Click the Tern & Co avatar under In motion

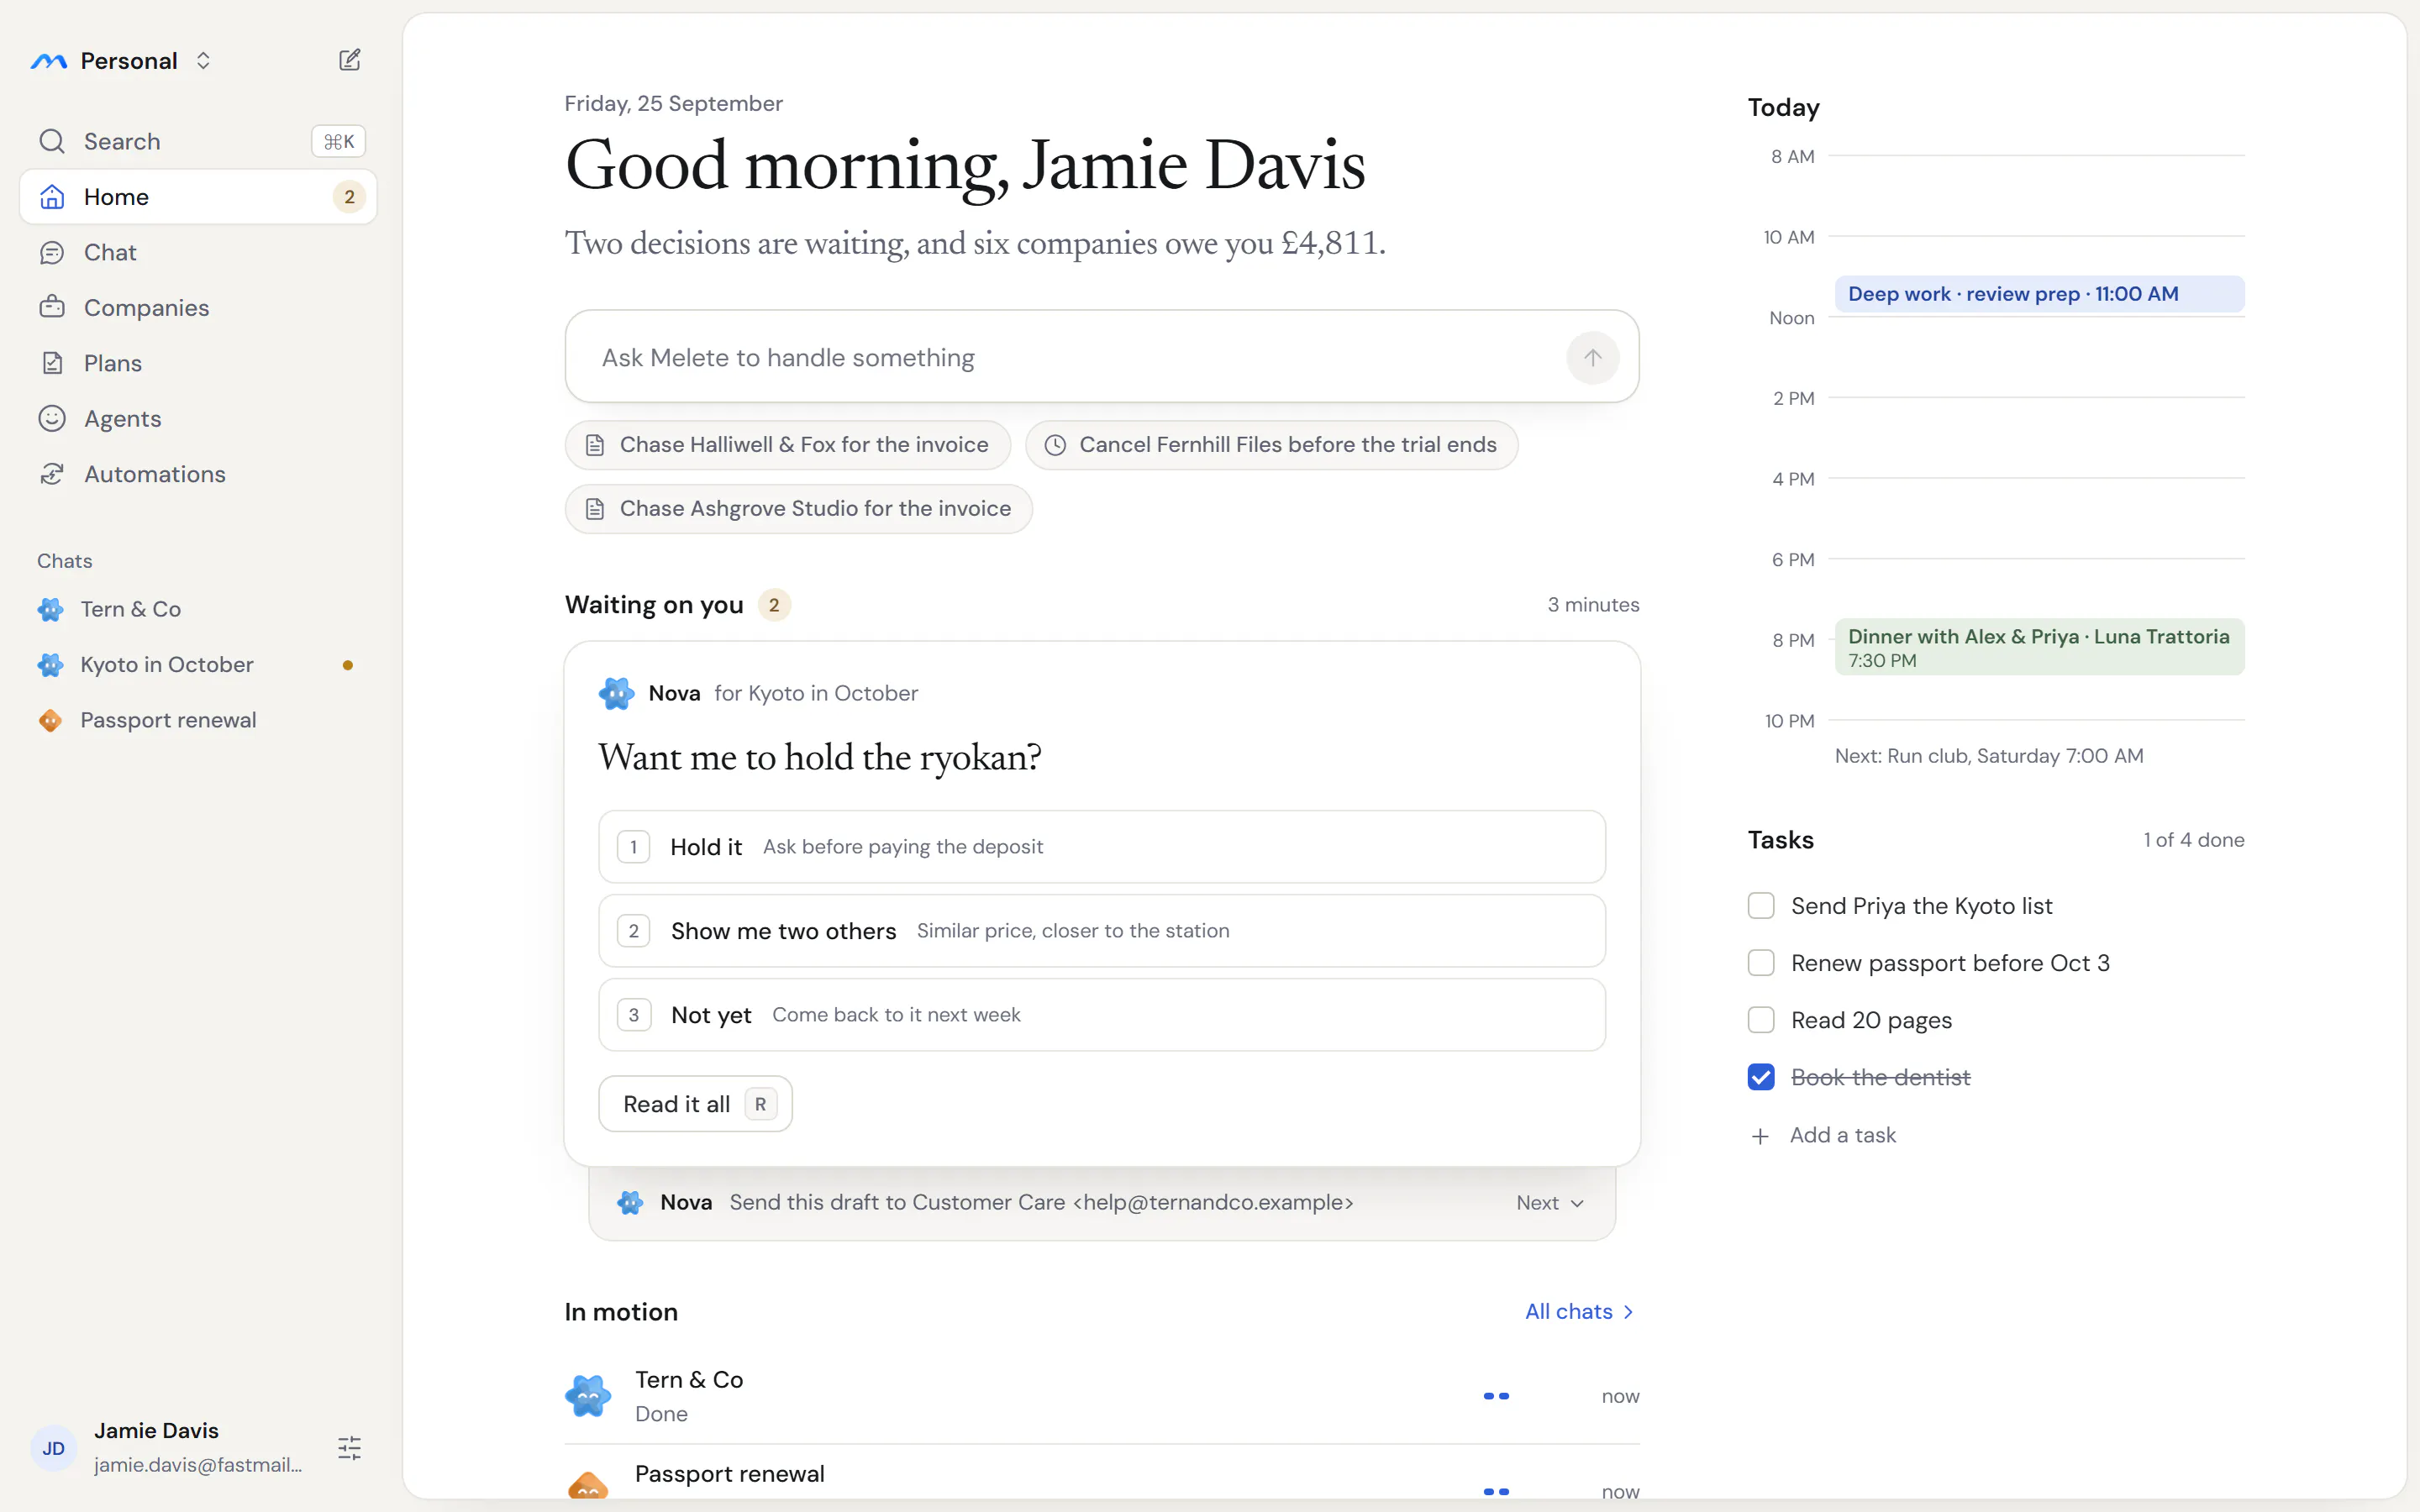click(x=588, y=1396)
